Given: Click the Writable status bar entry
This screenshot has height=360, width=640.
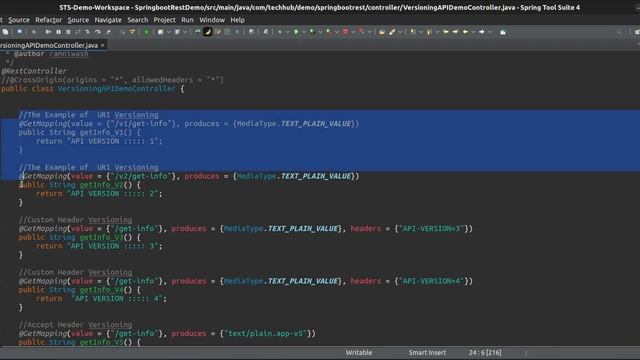Looking at the screenshot, I should pos(359,353).
